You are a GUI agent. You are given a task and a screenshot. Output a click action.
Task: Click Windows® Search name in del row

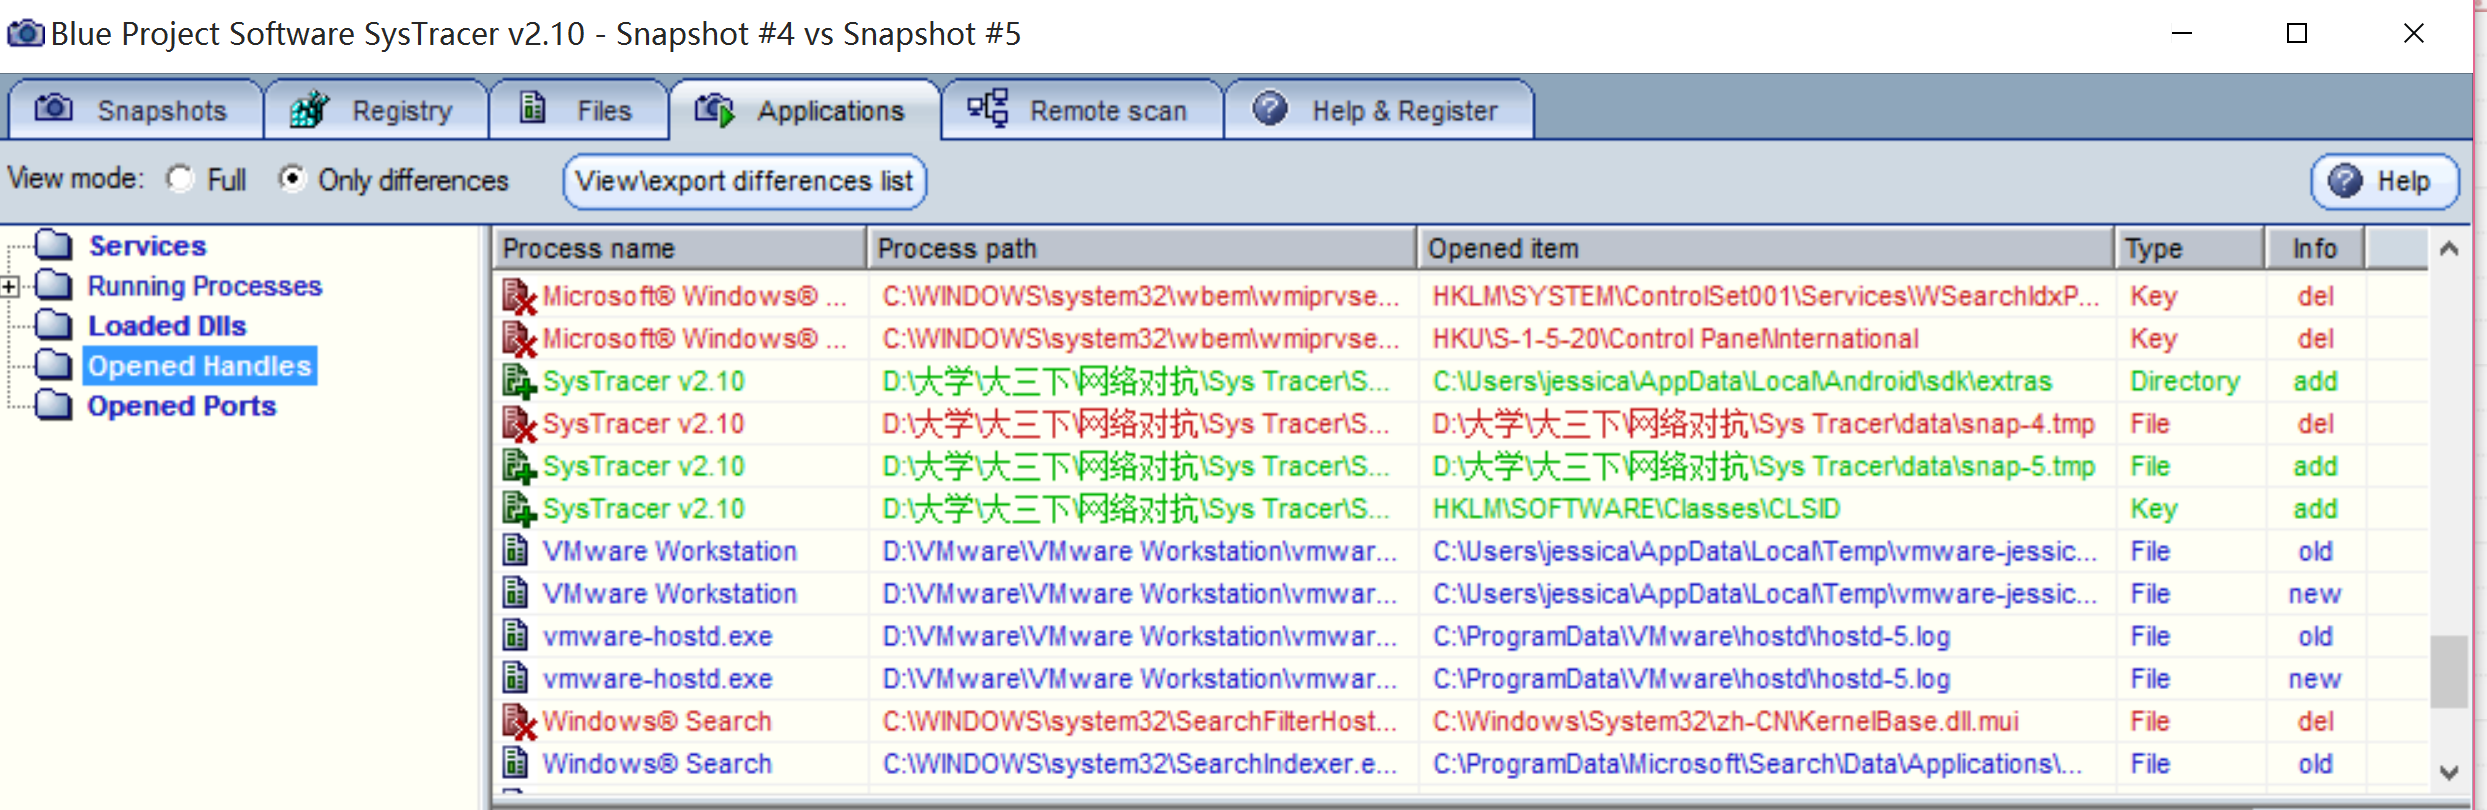point(657,721)
